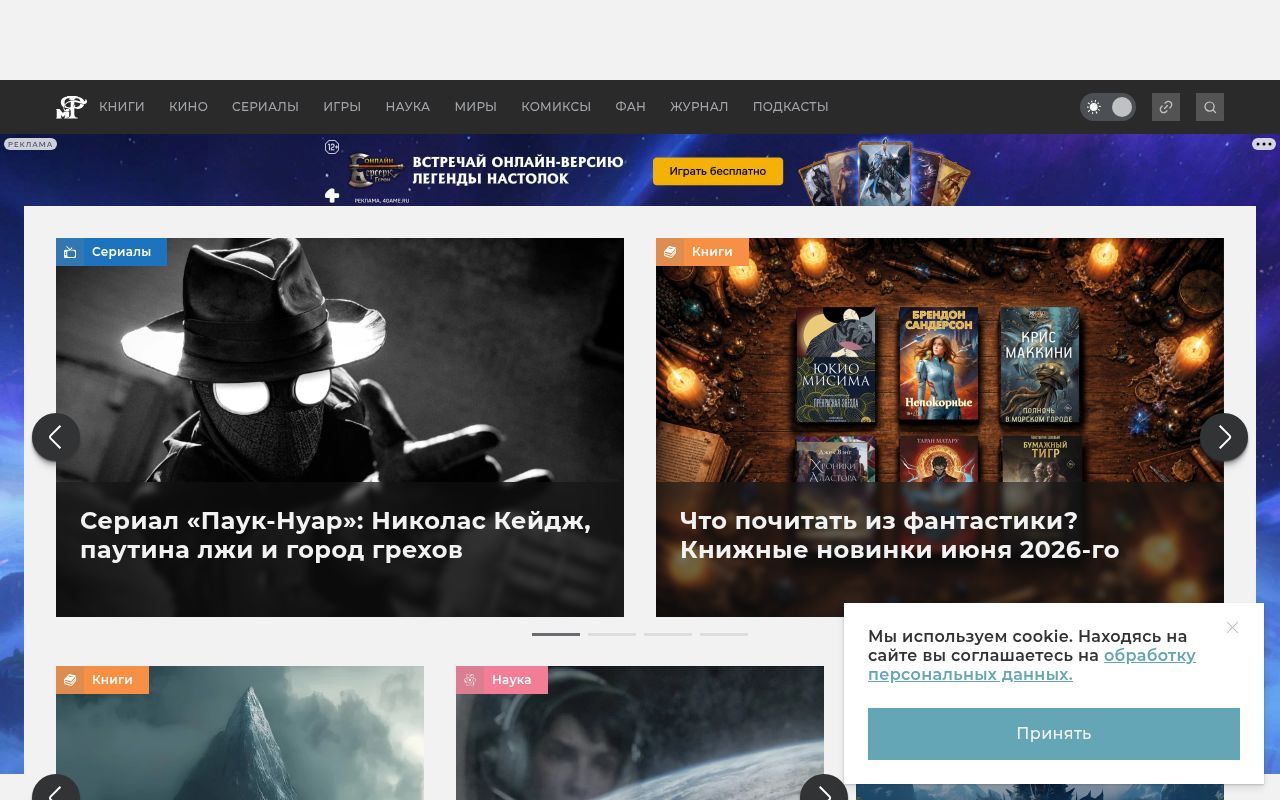Open the ad options three-dots icon
Image resolution: width=1280 pixels, height=800 pixels.
tap(1264, 144)
